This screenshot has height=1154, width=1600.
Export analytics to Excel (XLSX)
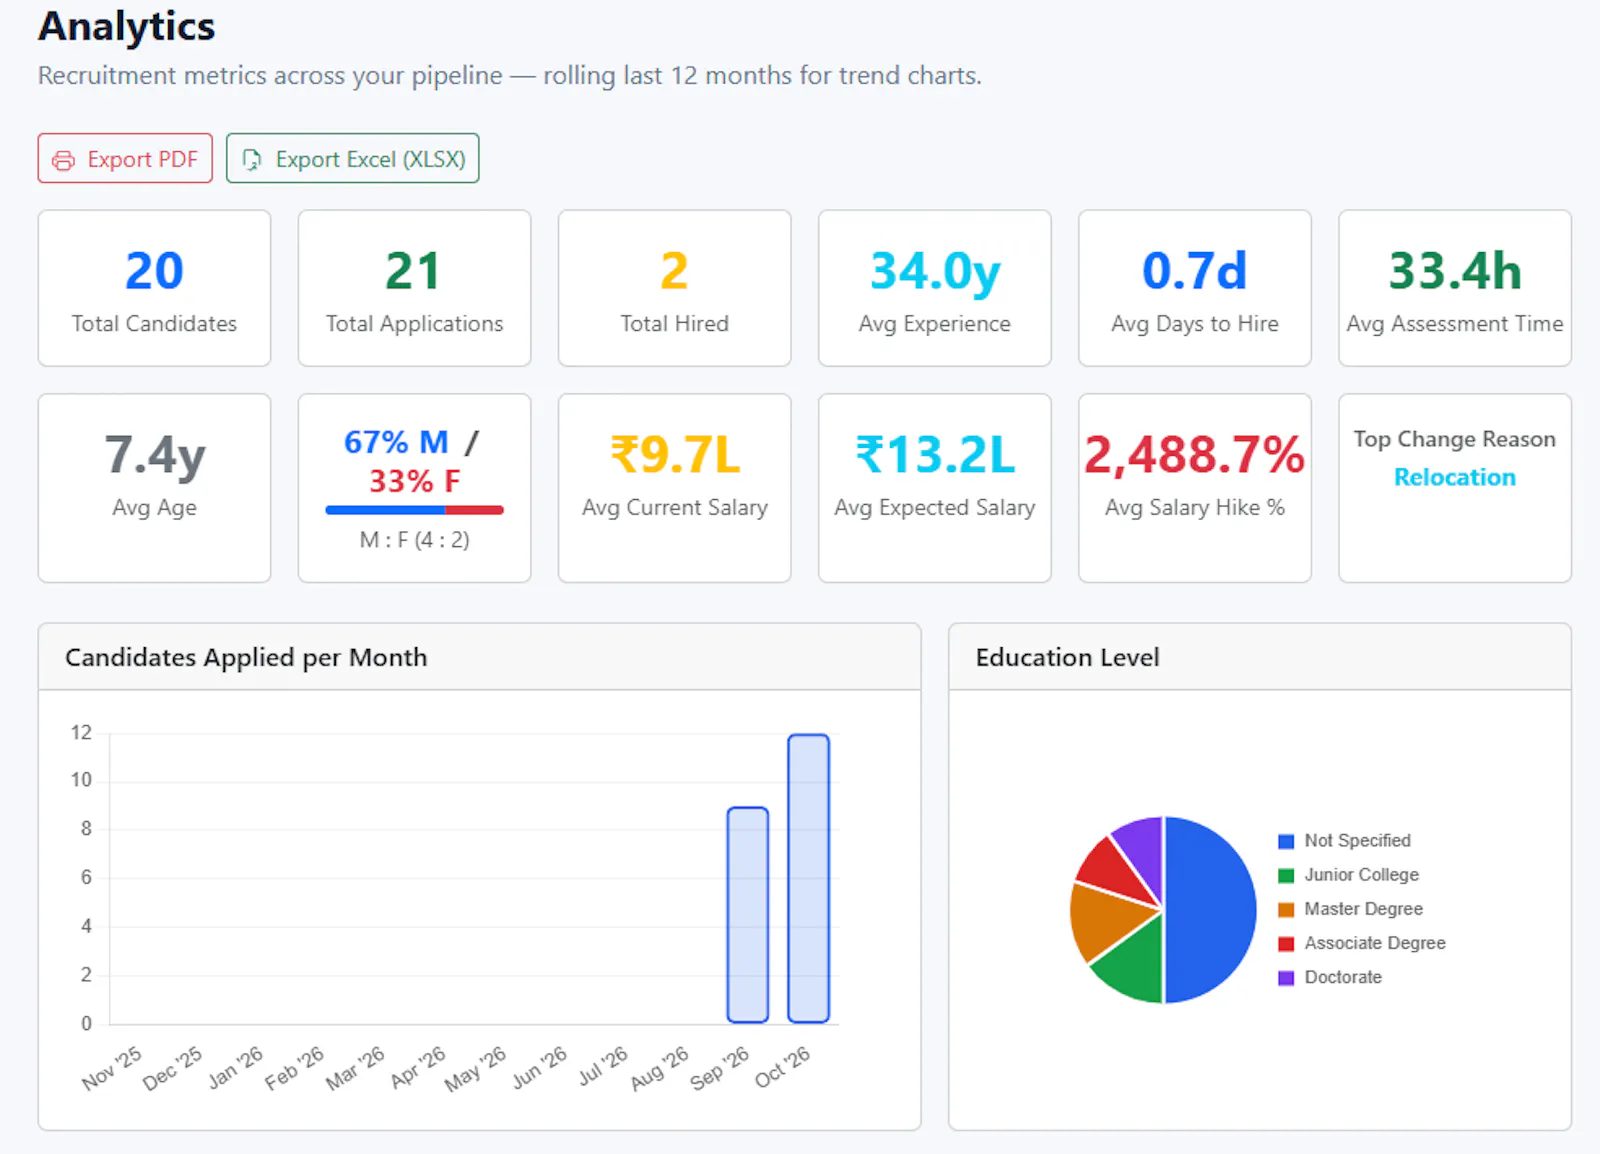(x=352, y=158)
